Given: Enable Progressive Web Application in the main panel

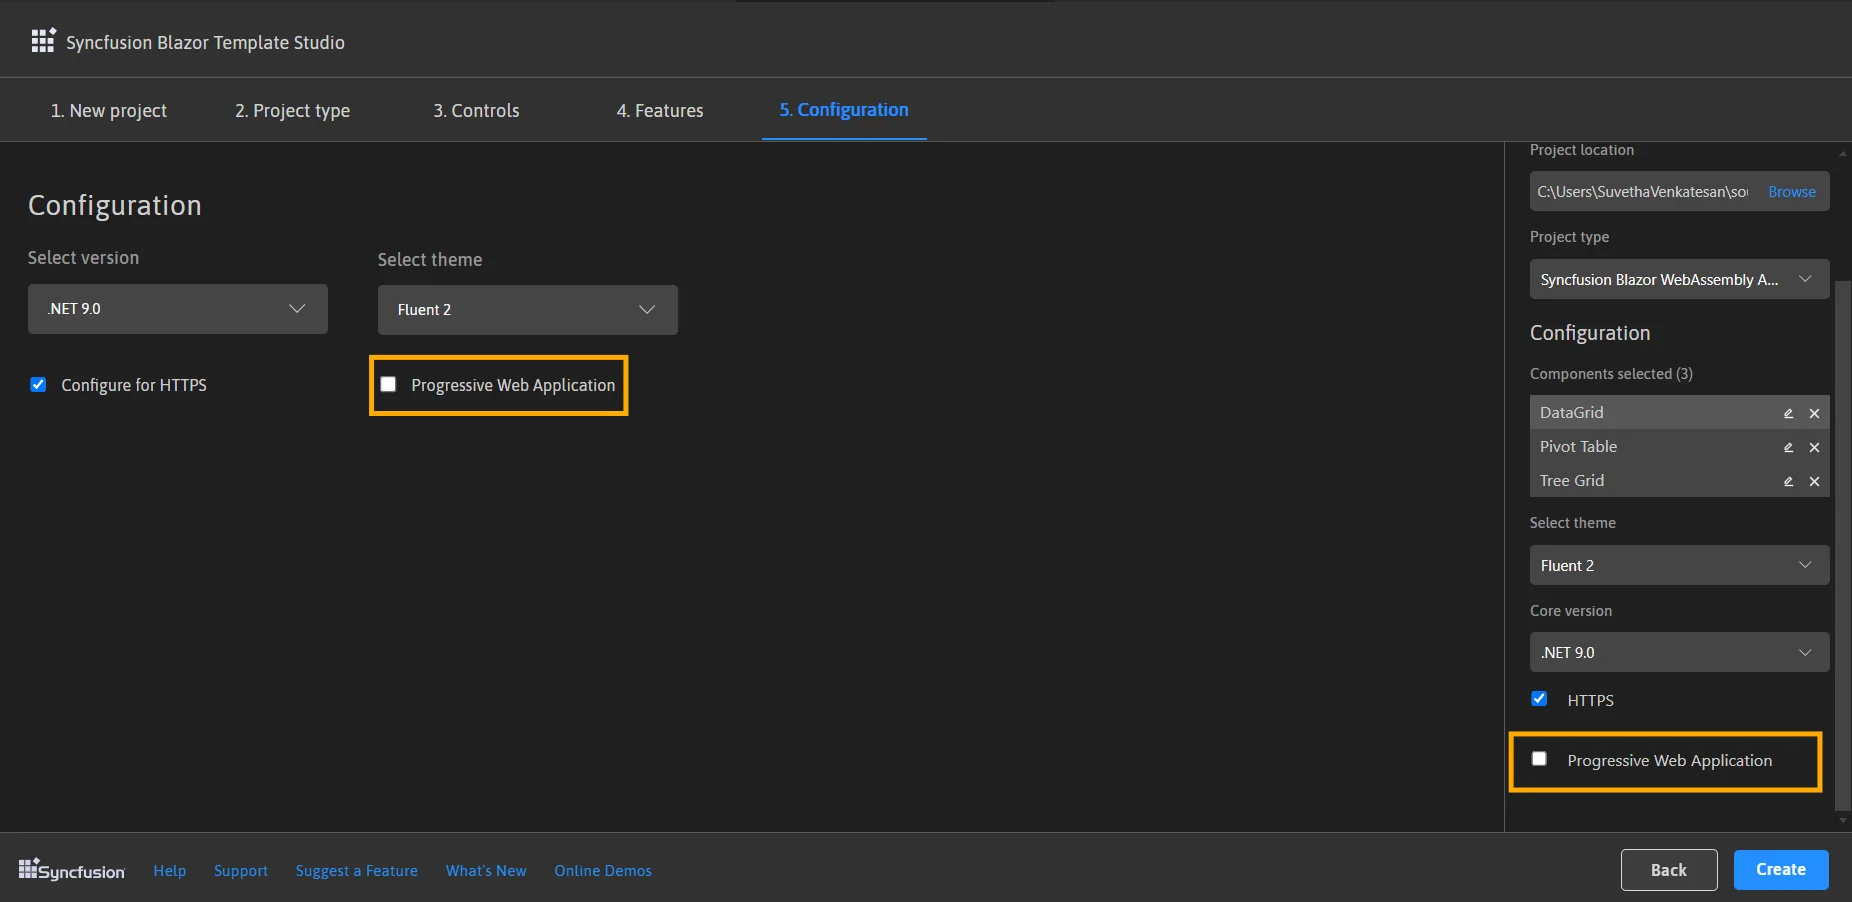Looking at the screenshot, I should 388,383.
